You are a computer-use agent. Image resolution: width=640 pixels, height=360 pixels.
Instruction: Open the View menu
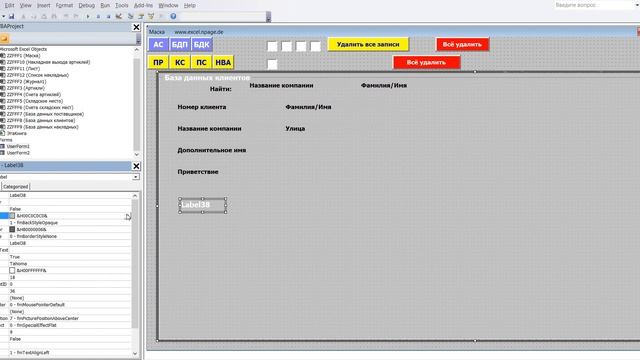(x=25, y=5)
